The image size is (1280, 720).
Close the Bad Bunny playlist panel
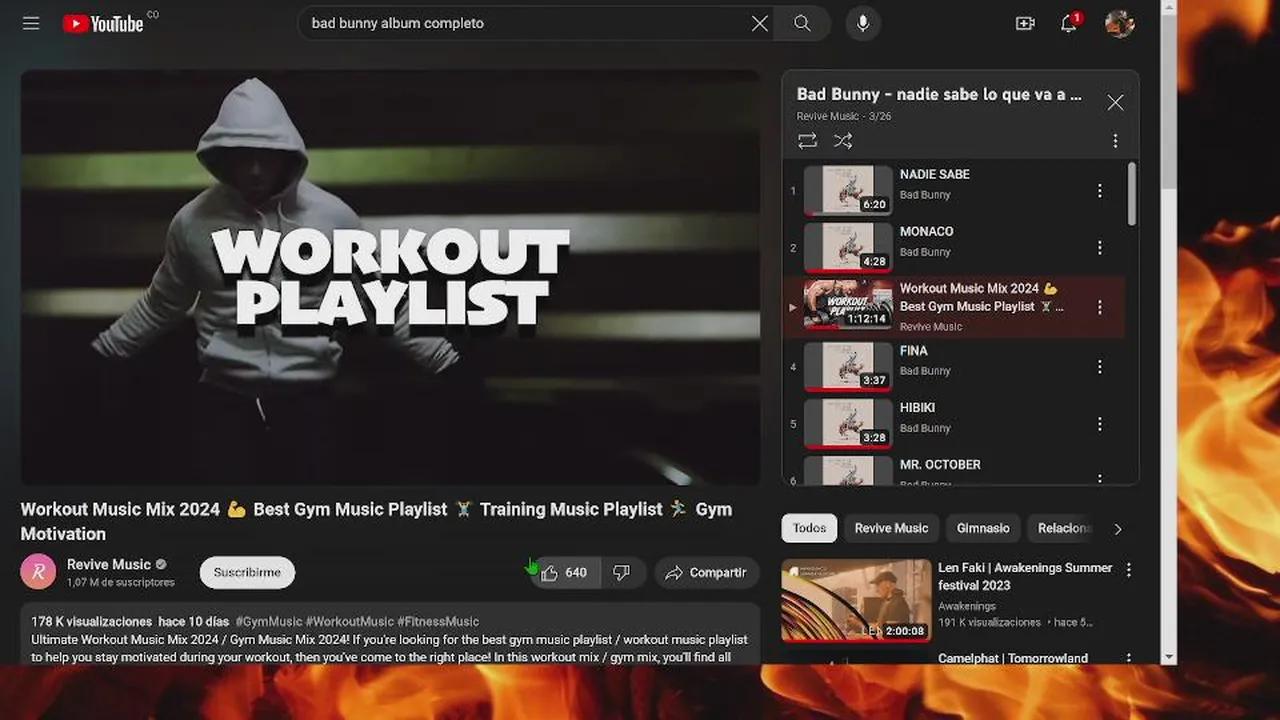coord(1115,102)
